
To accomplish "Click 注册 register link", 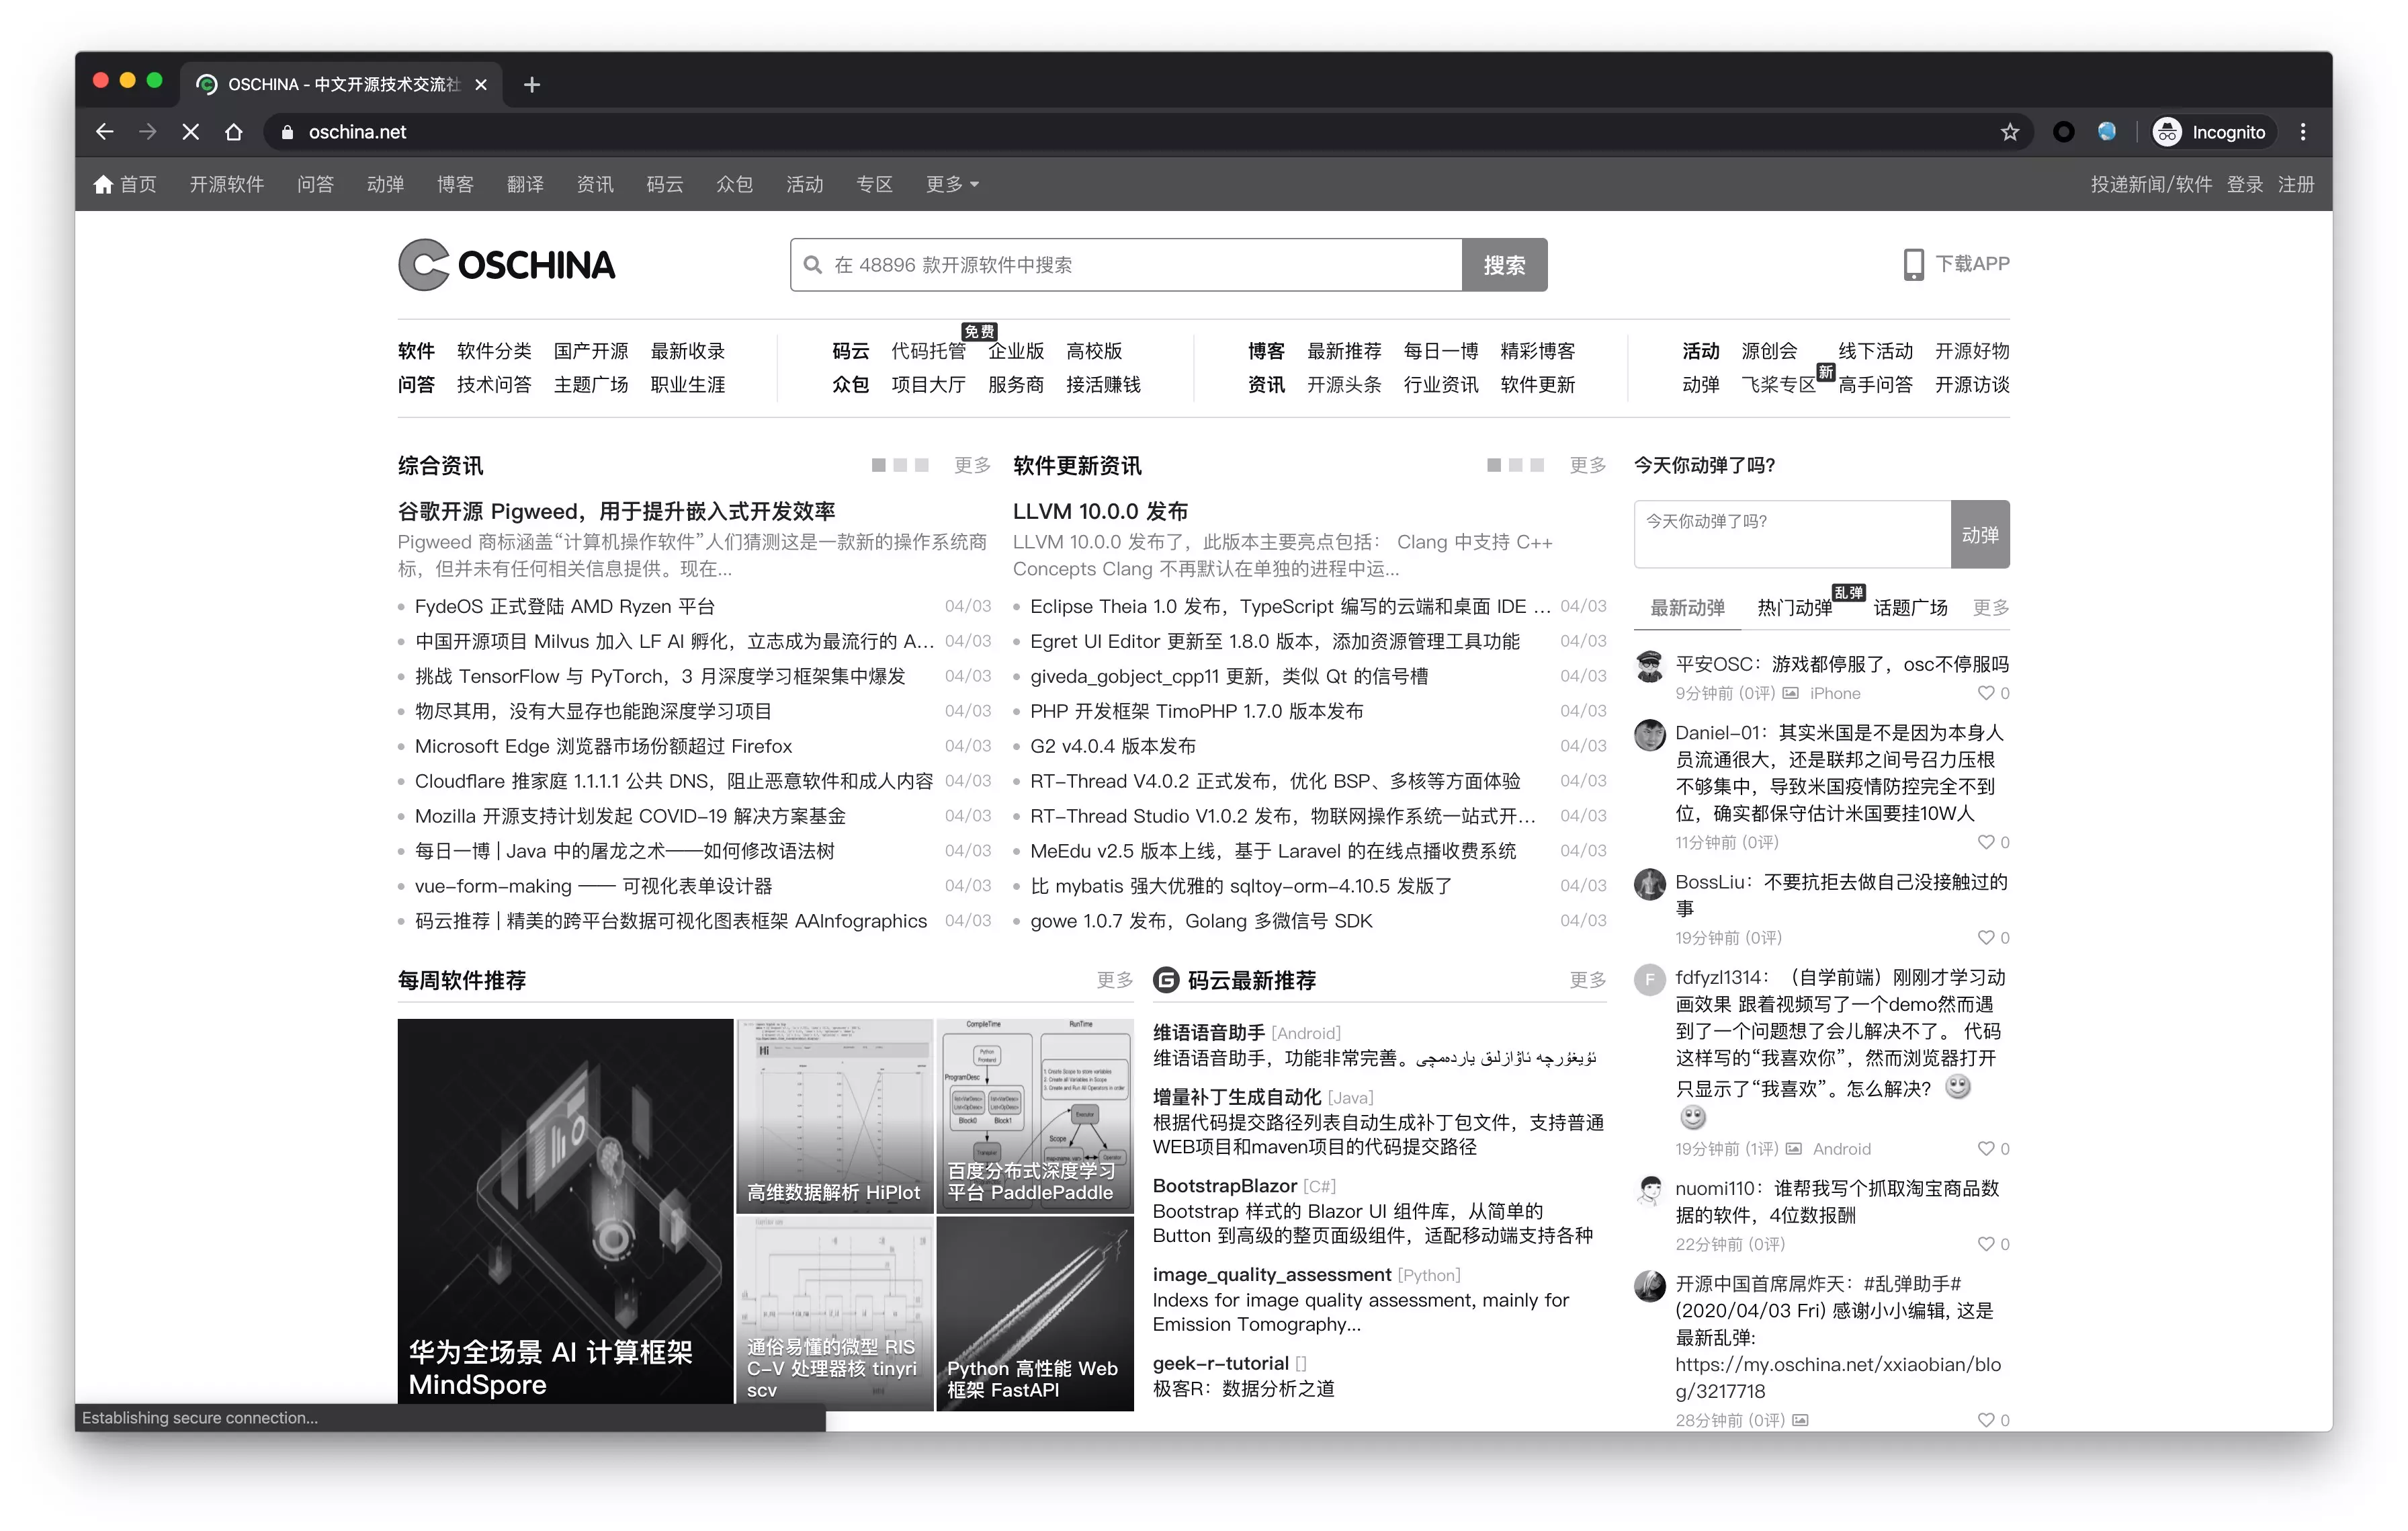I will pyautogui.click(x=2296, y=184).
